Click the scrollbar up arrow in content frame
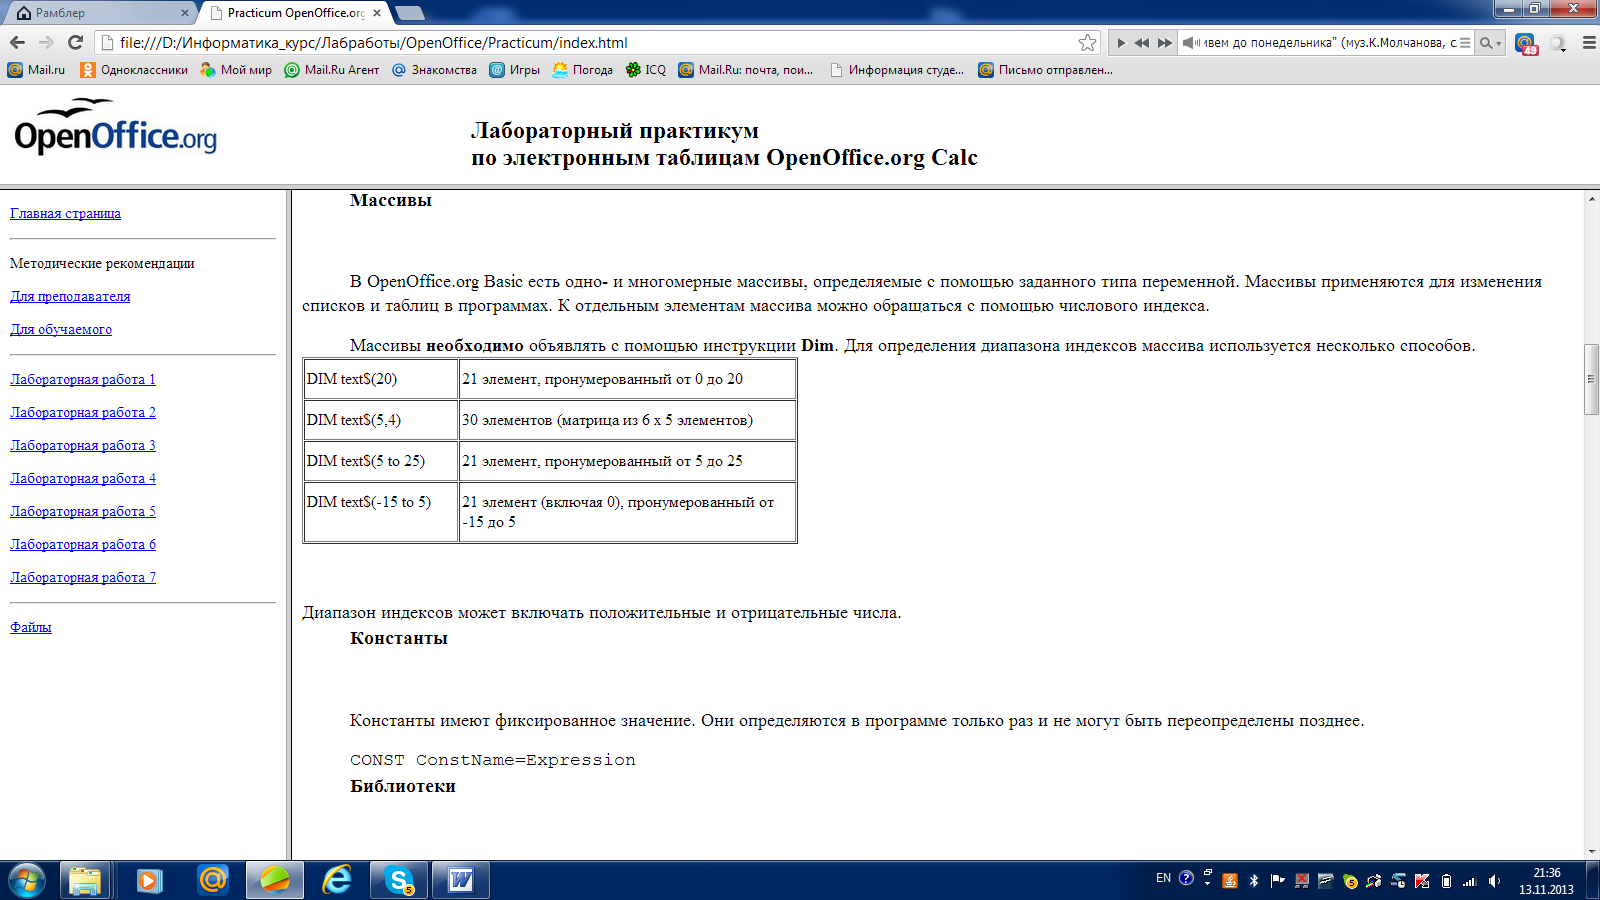 click(1591, 199)
